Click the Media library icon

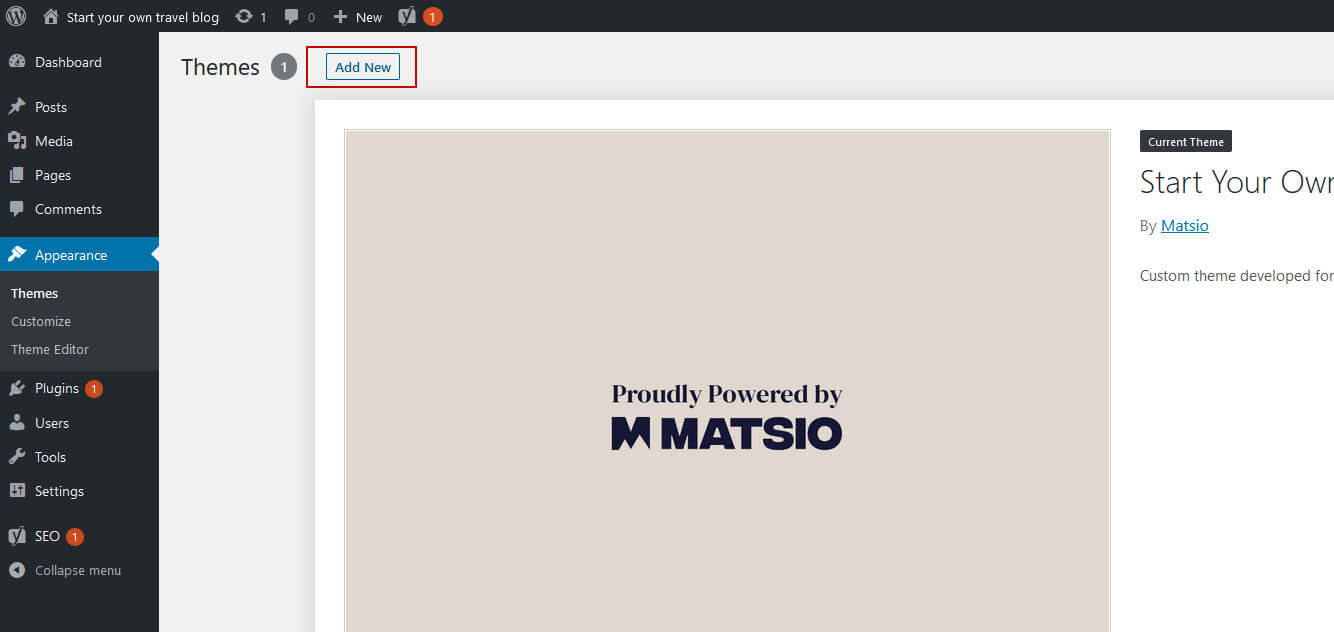pos(17,141)
